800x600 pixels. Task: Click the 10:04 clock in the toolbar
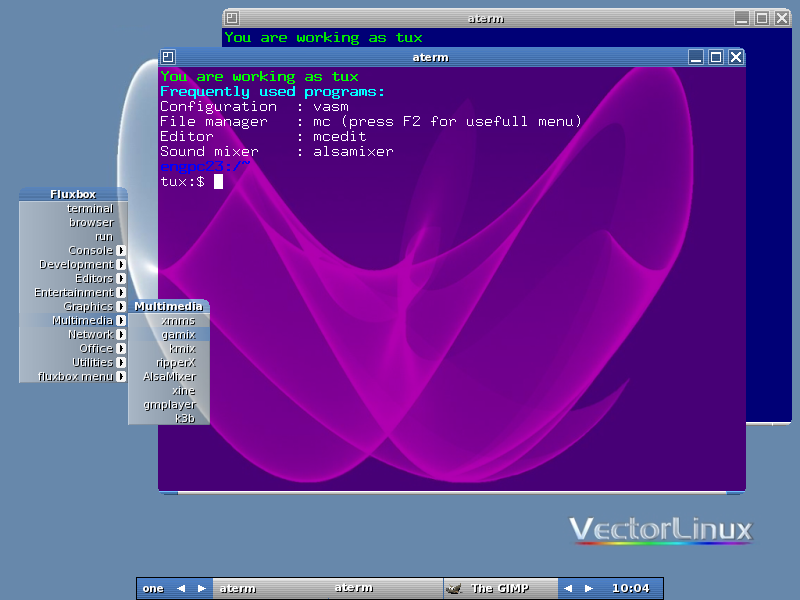[630, 589]
